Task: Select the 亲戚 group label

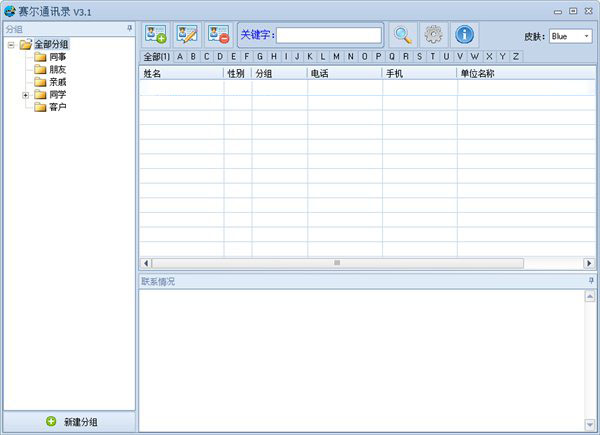Action: pos(57,82)
